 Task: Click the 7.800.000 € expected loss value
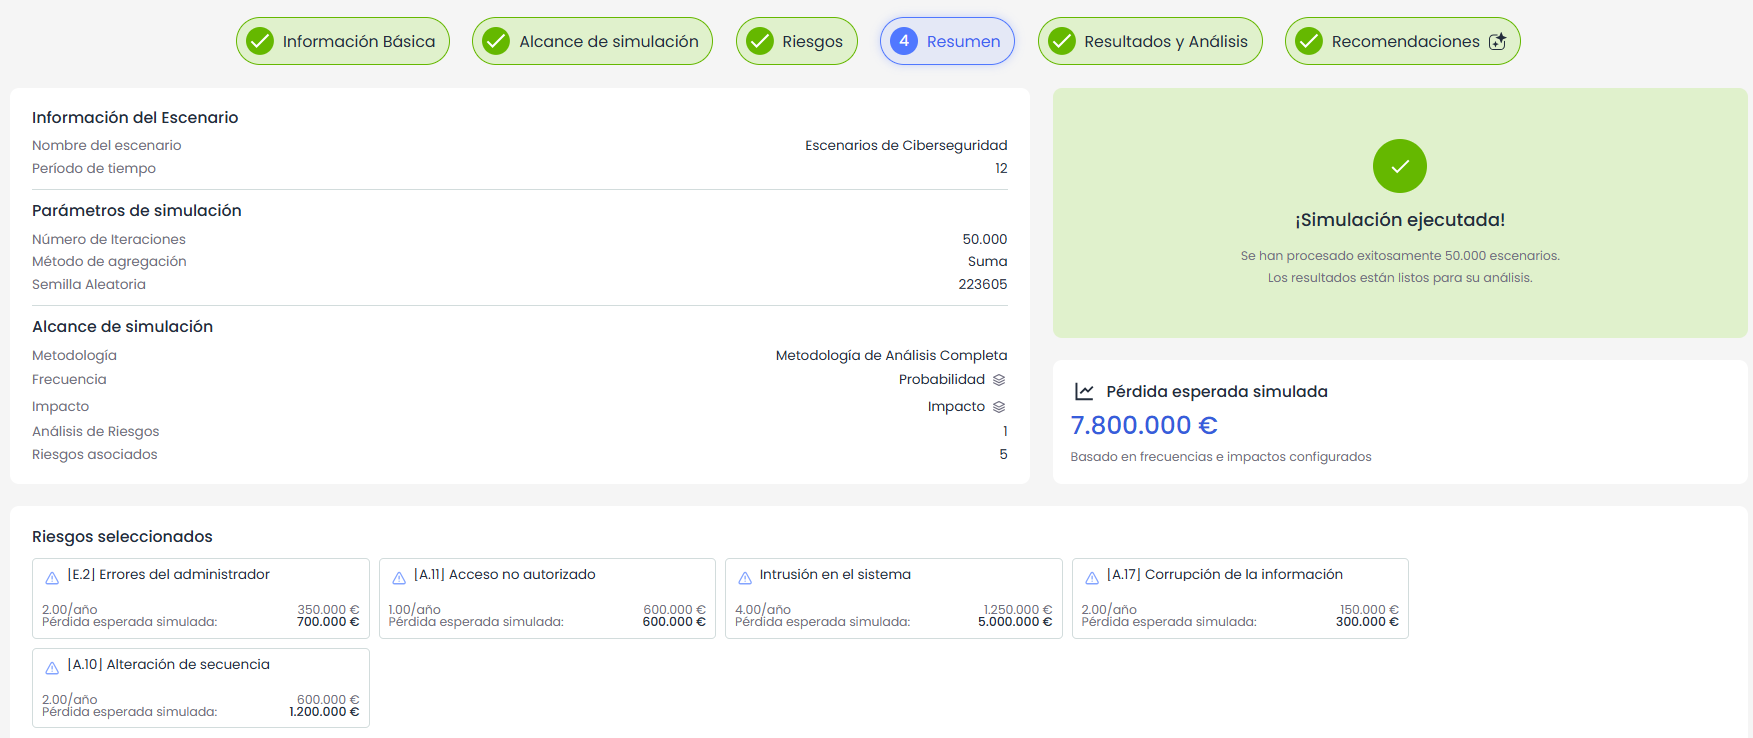1144,425
